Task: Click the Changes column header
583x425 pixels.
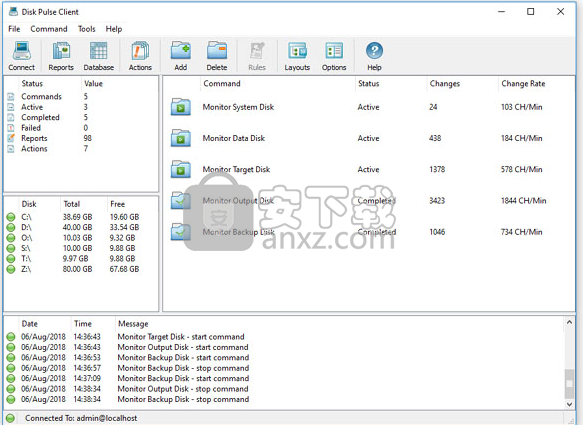Action: 462,84
